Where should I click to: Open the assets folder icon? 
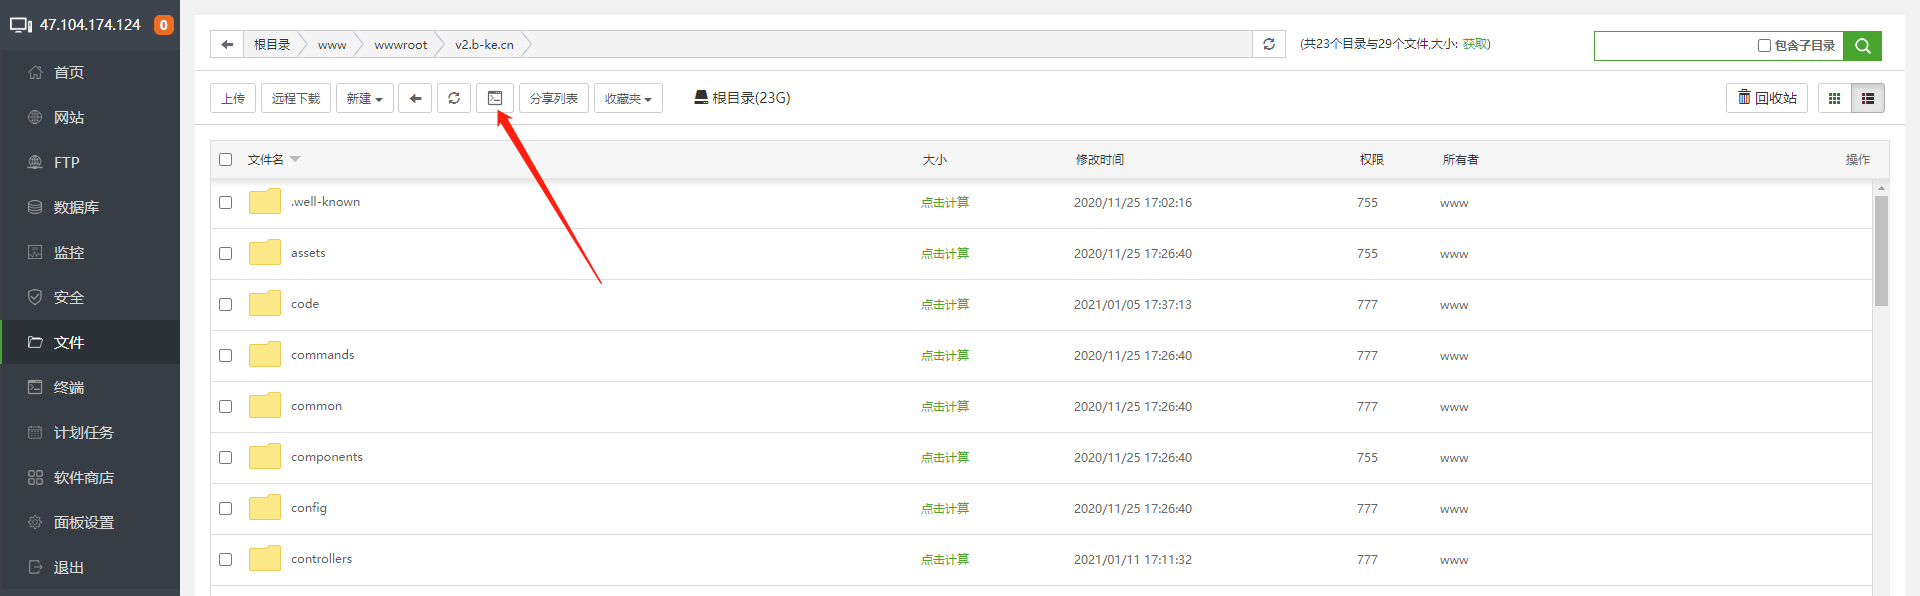tap(265, 253)
